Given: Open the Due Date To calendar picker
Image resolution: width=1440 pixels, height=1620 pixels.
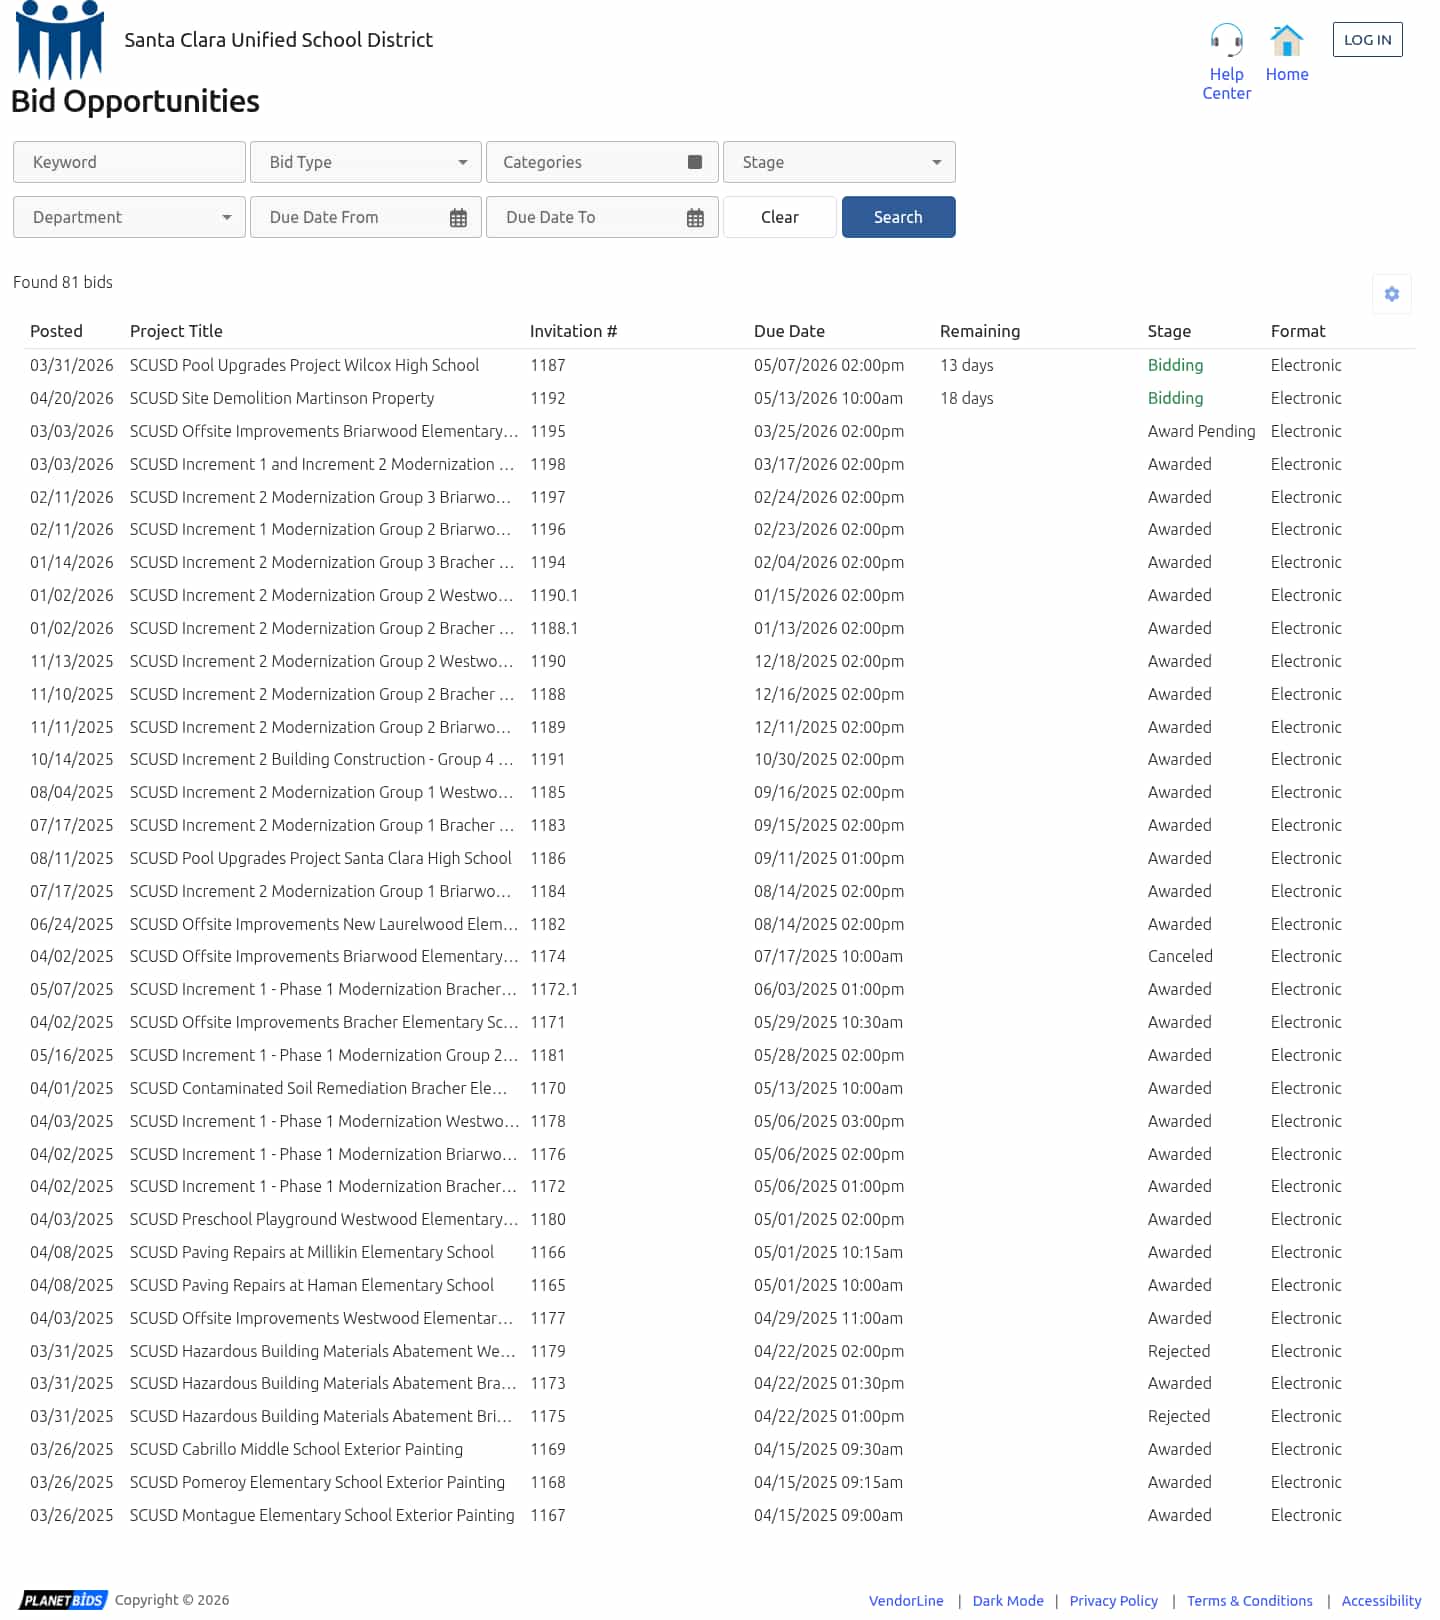Looking at the screenshot, I should 695,218.
